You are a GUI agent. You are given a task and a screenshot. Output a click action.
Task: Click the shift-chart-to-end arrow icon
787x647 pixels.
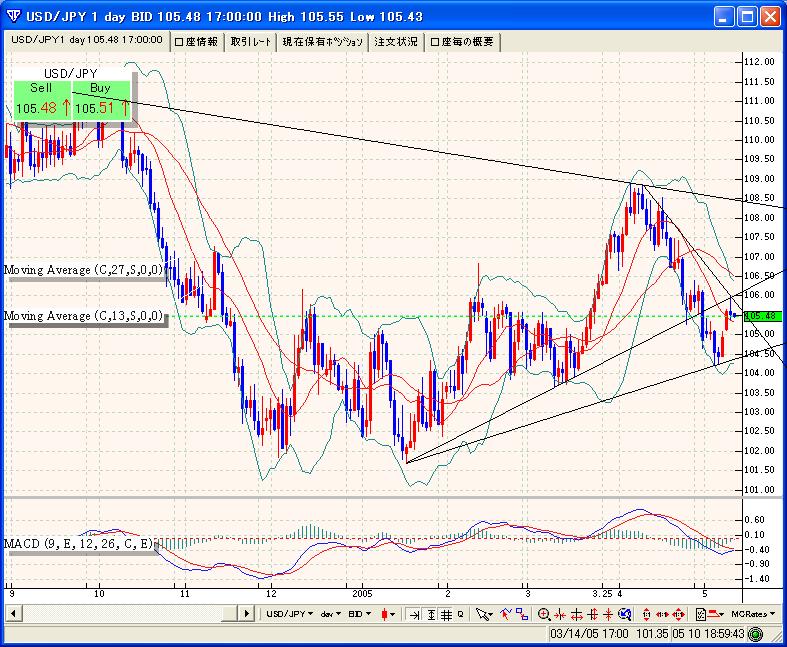click(413, 613)
